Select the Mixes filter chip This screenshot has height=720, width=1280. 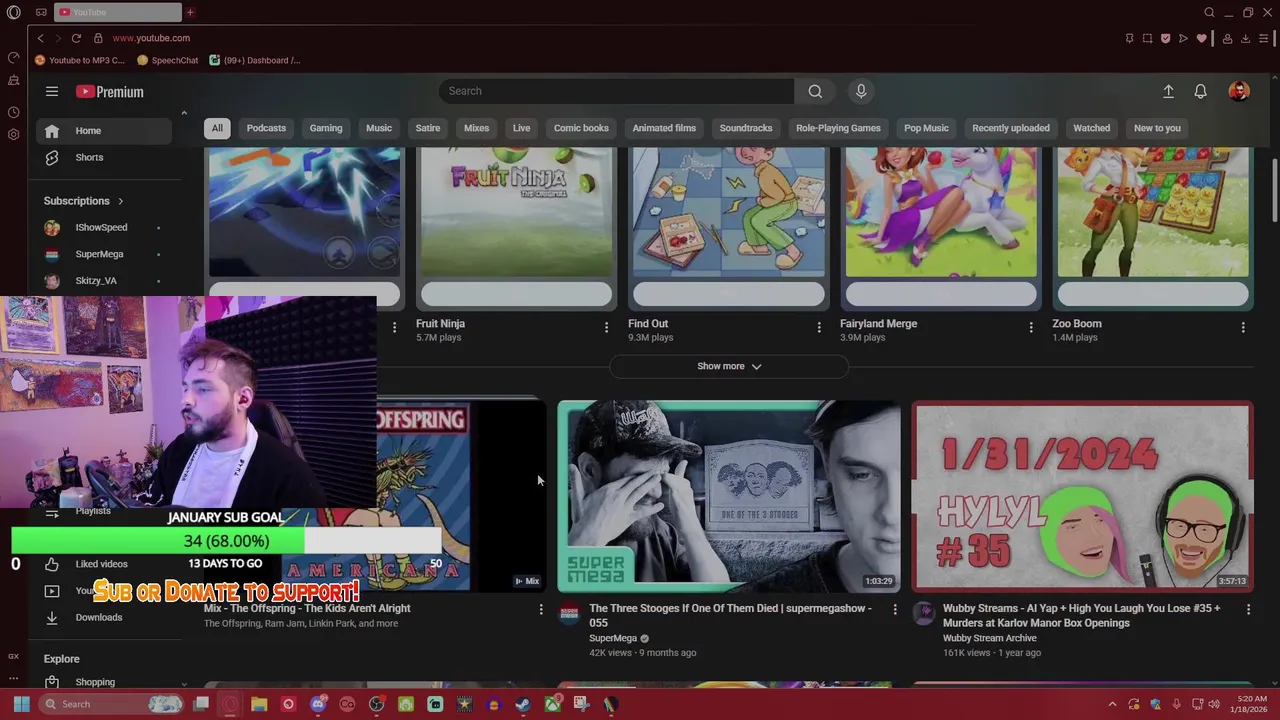click(x=477, y=128)
